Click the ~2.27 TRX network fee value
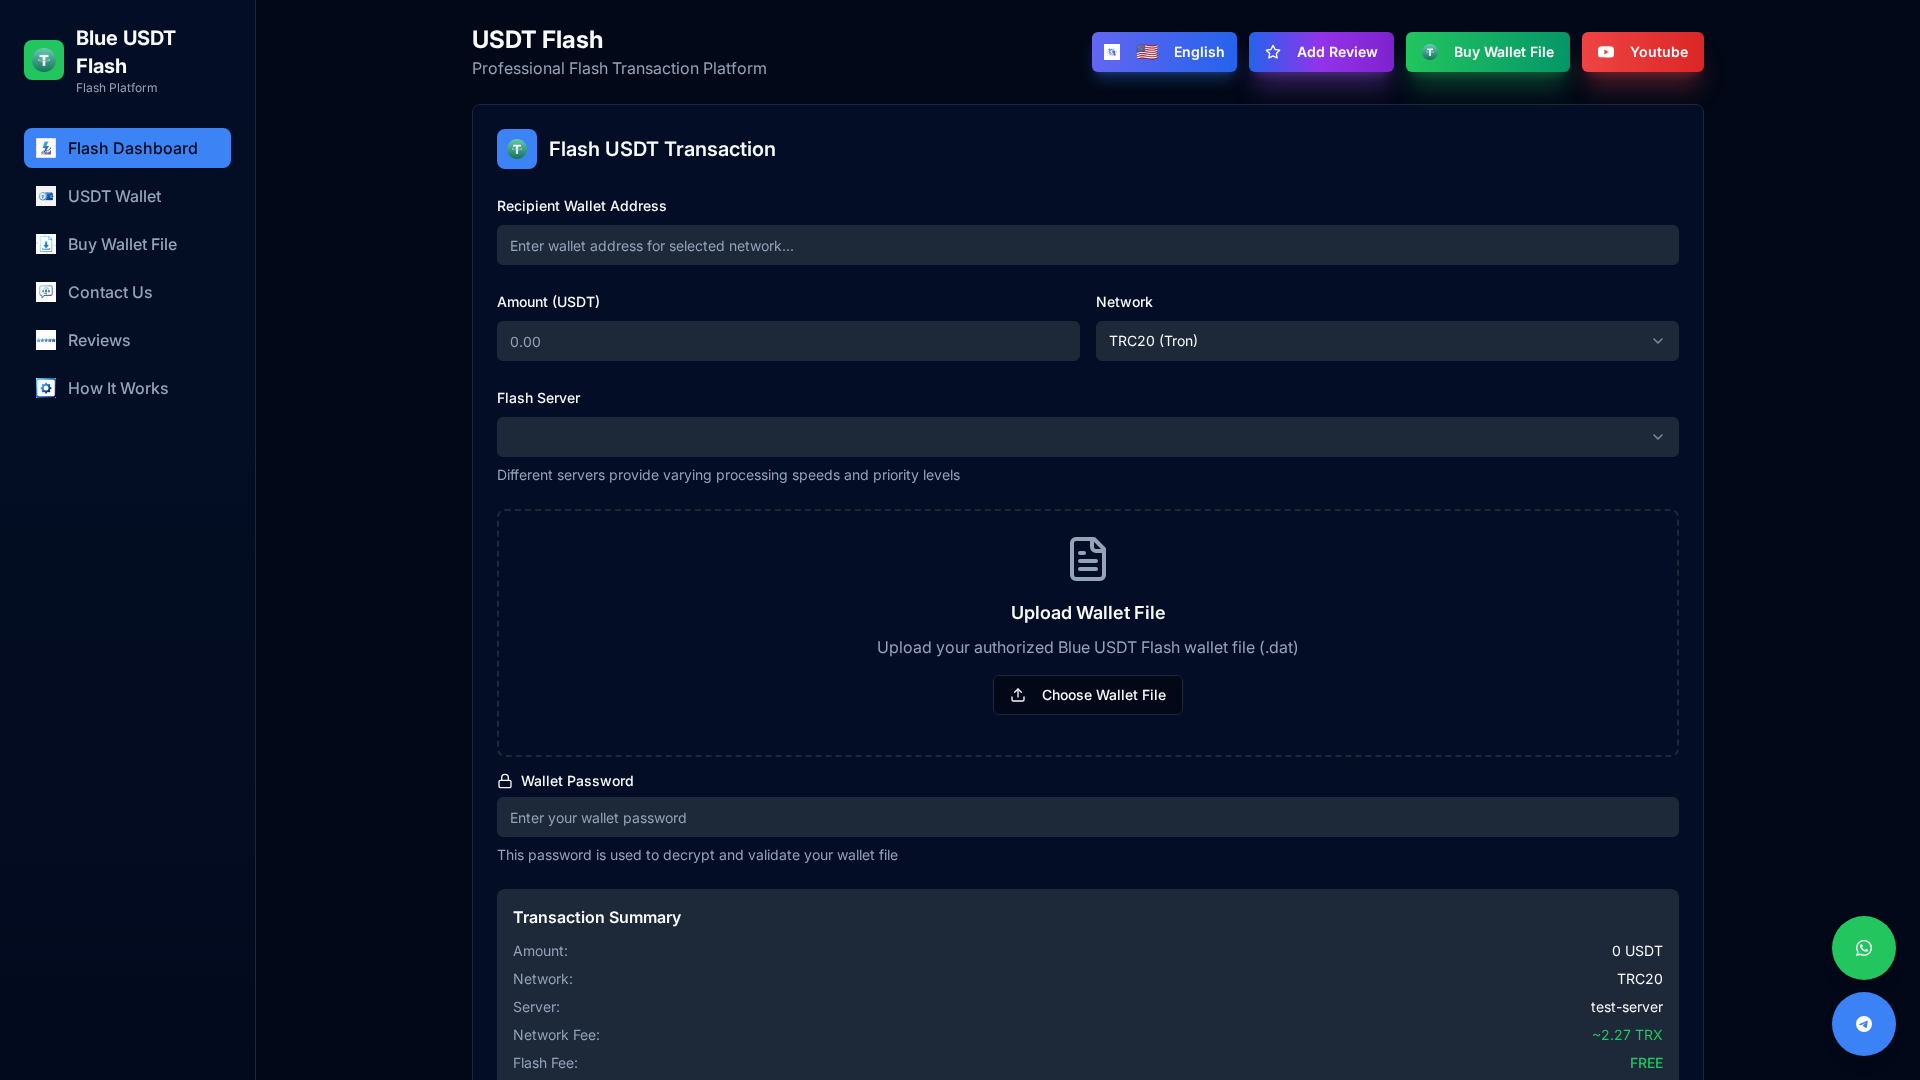The height and width of the screenshot is (1080, 1920). tap(1627, 1035)
